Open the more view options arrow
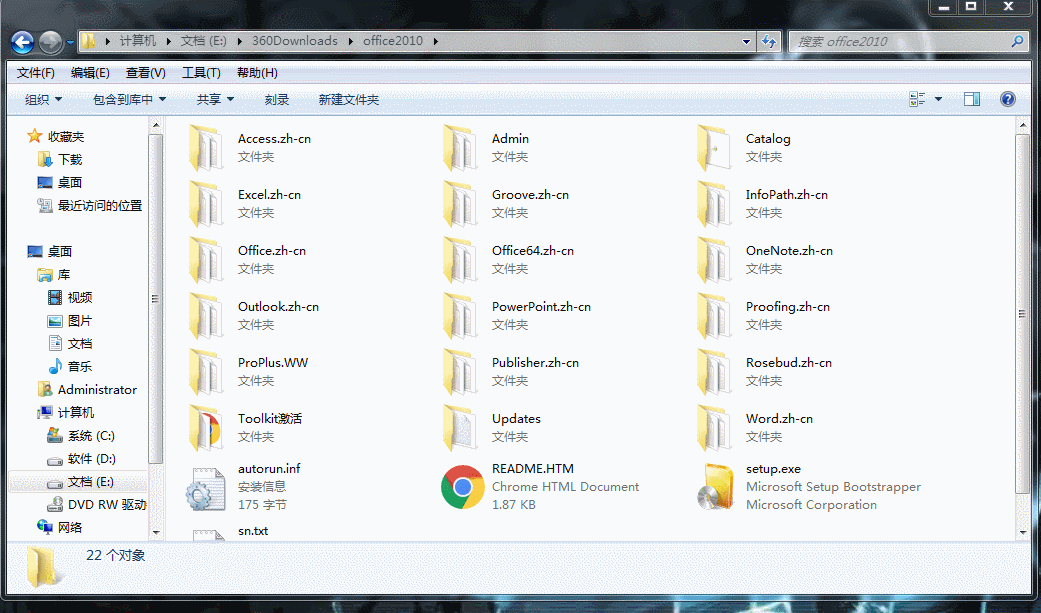 click(x=938, y=99)
